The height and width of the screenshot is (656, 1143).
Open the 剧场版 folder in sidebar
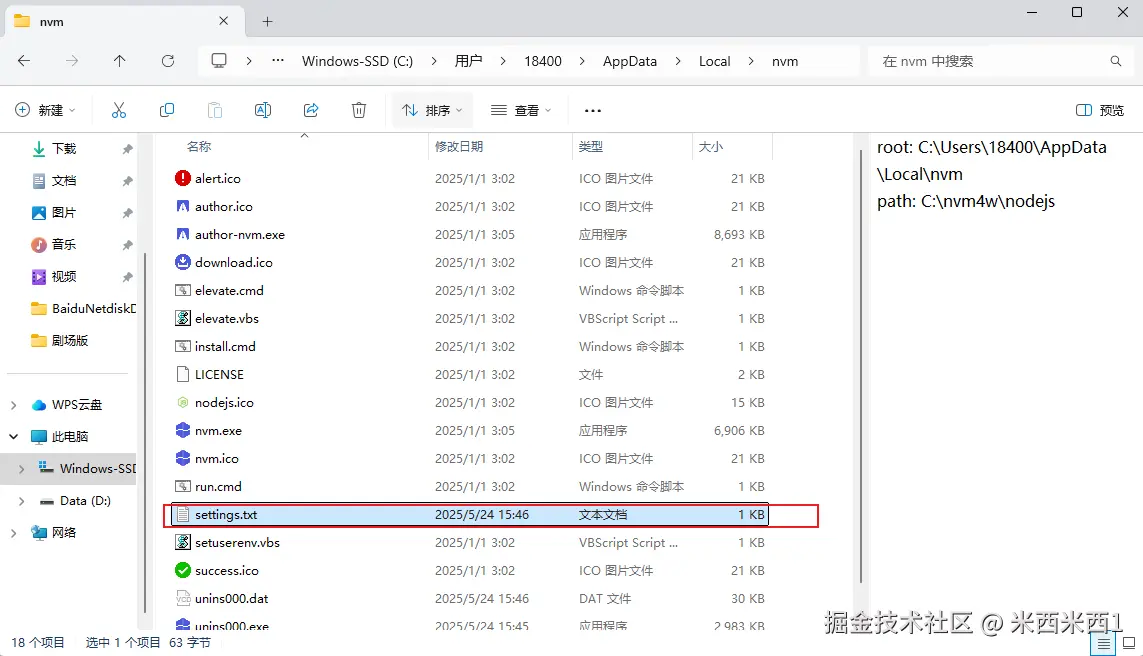[x=60, y=341]
